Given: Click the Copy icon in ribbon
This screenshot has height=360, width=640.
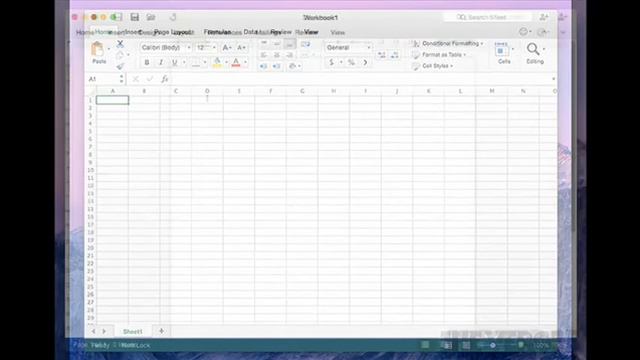Looking at the screenshot, I should tap(120, 55).
